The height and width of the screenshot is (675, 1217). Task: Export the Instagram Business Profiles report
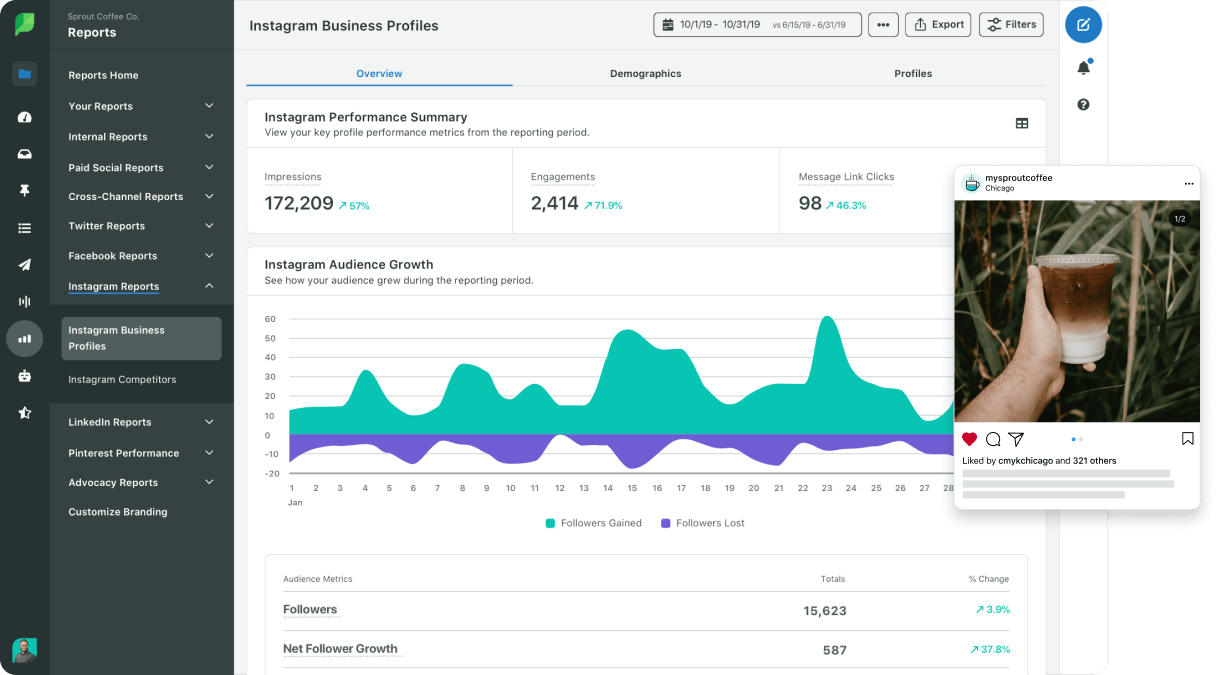coord(937,24)
